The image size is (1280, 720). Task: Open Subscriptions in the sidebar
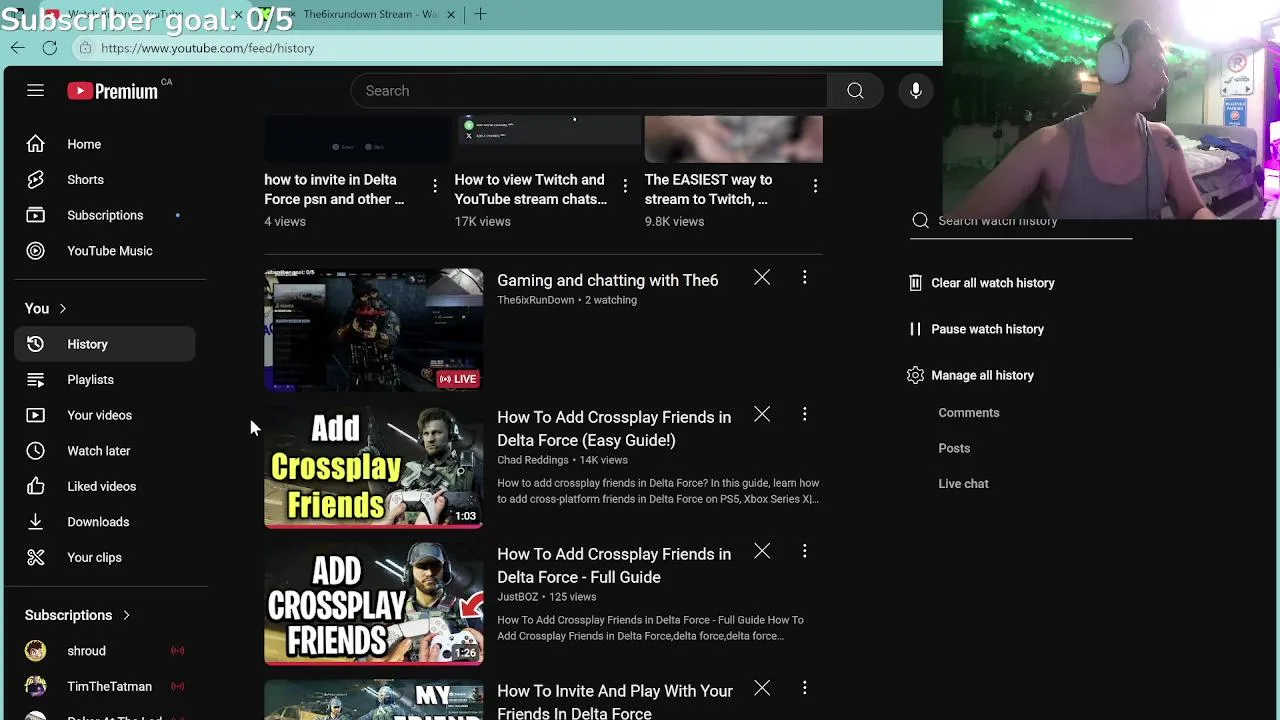tap(105, 215)
